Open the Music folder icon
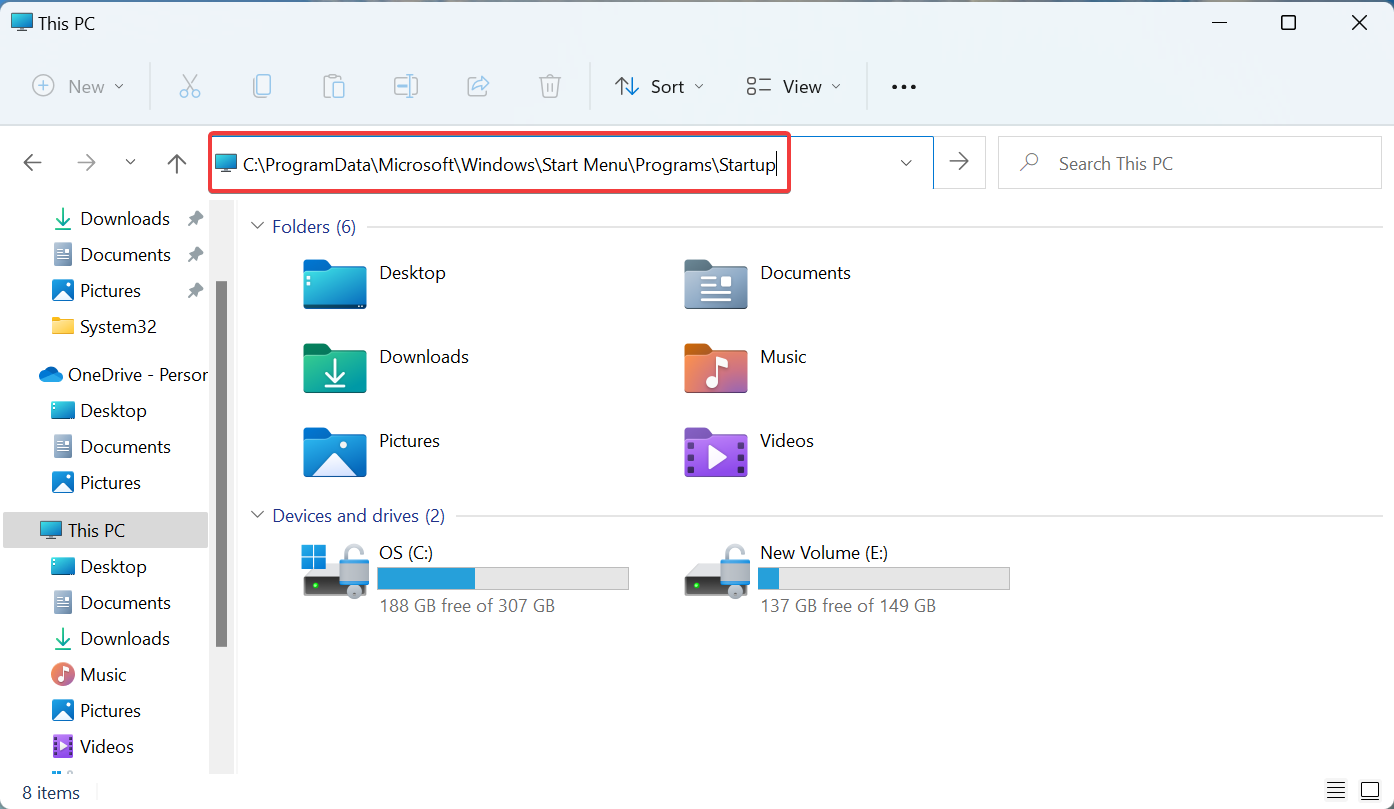1394x809 pixels. point(715,369)
